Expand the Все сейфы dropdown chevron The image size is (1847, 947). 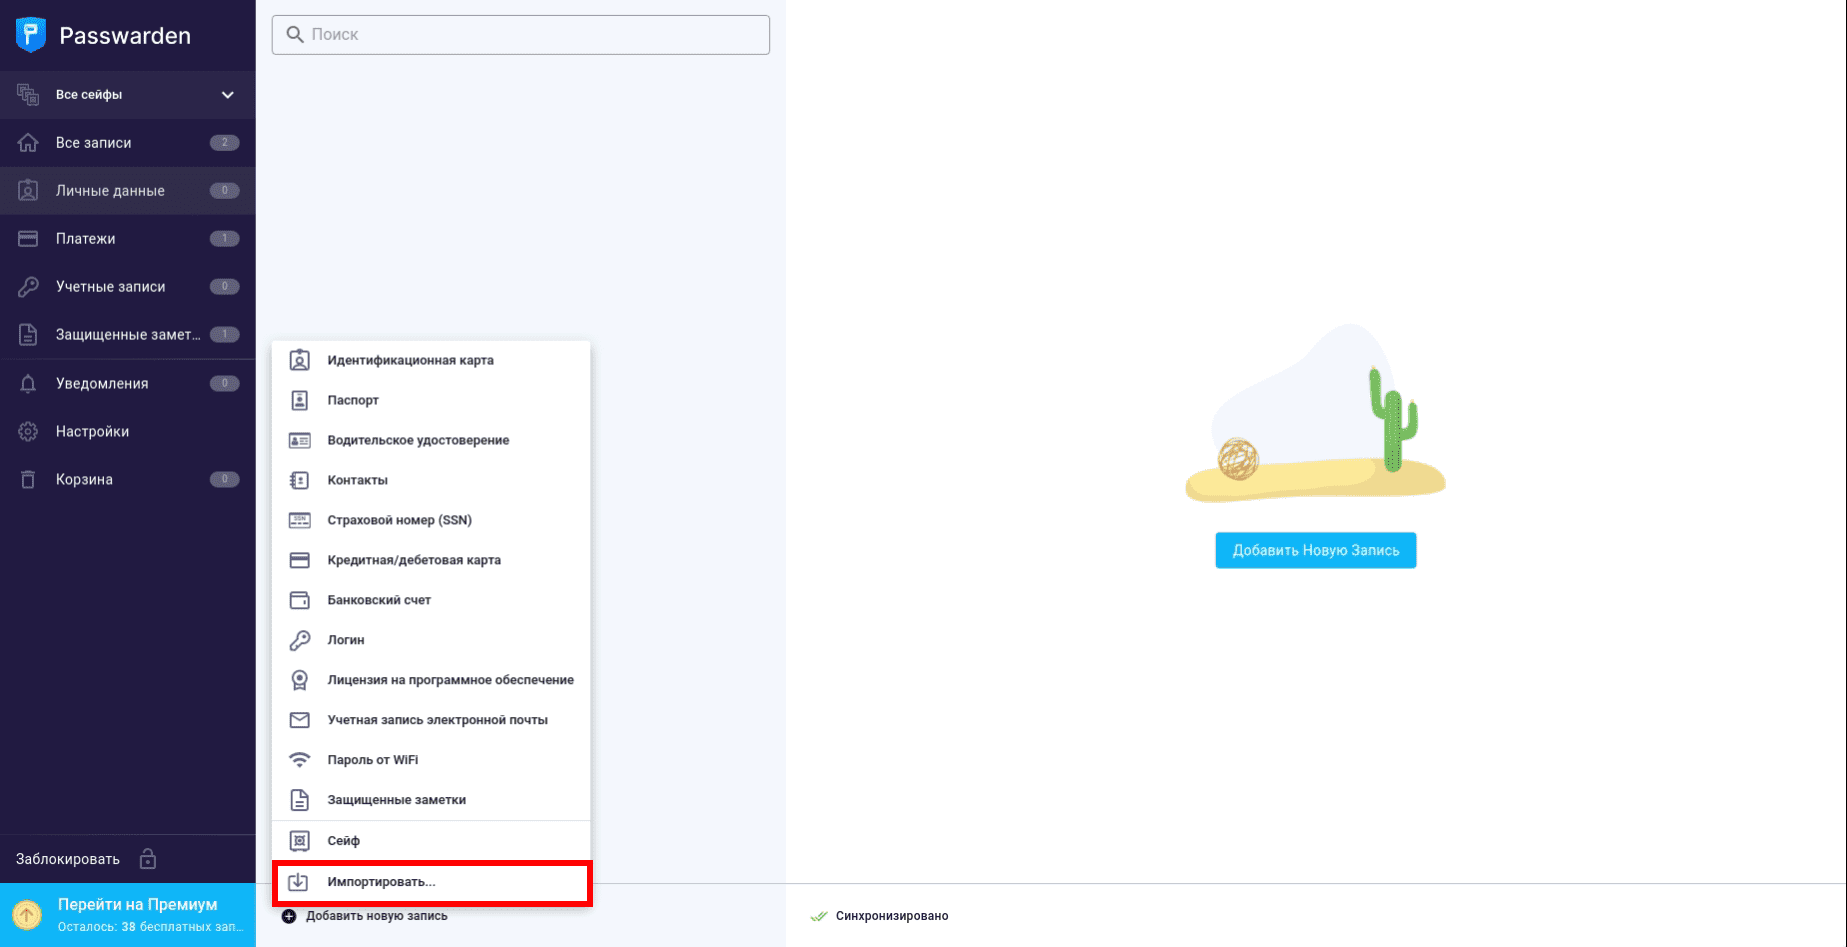(x=228, y=95)
